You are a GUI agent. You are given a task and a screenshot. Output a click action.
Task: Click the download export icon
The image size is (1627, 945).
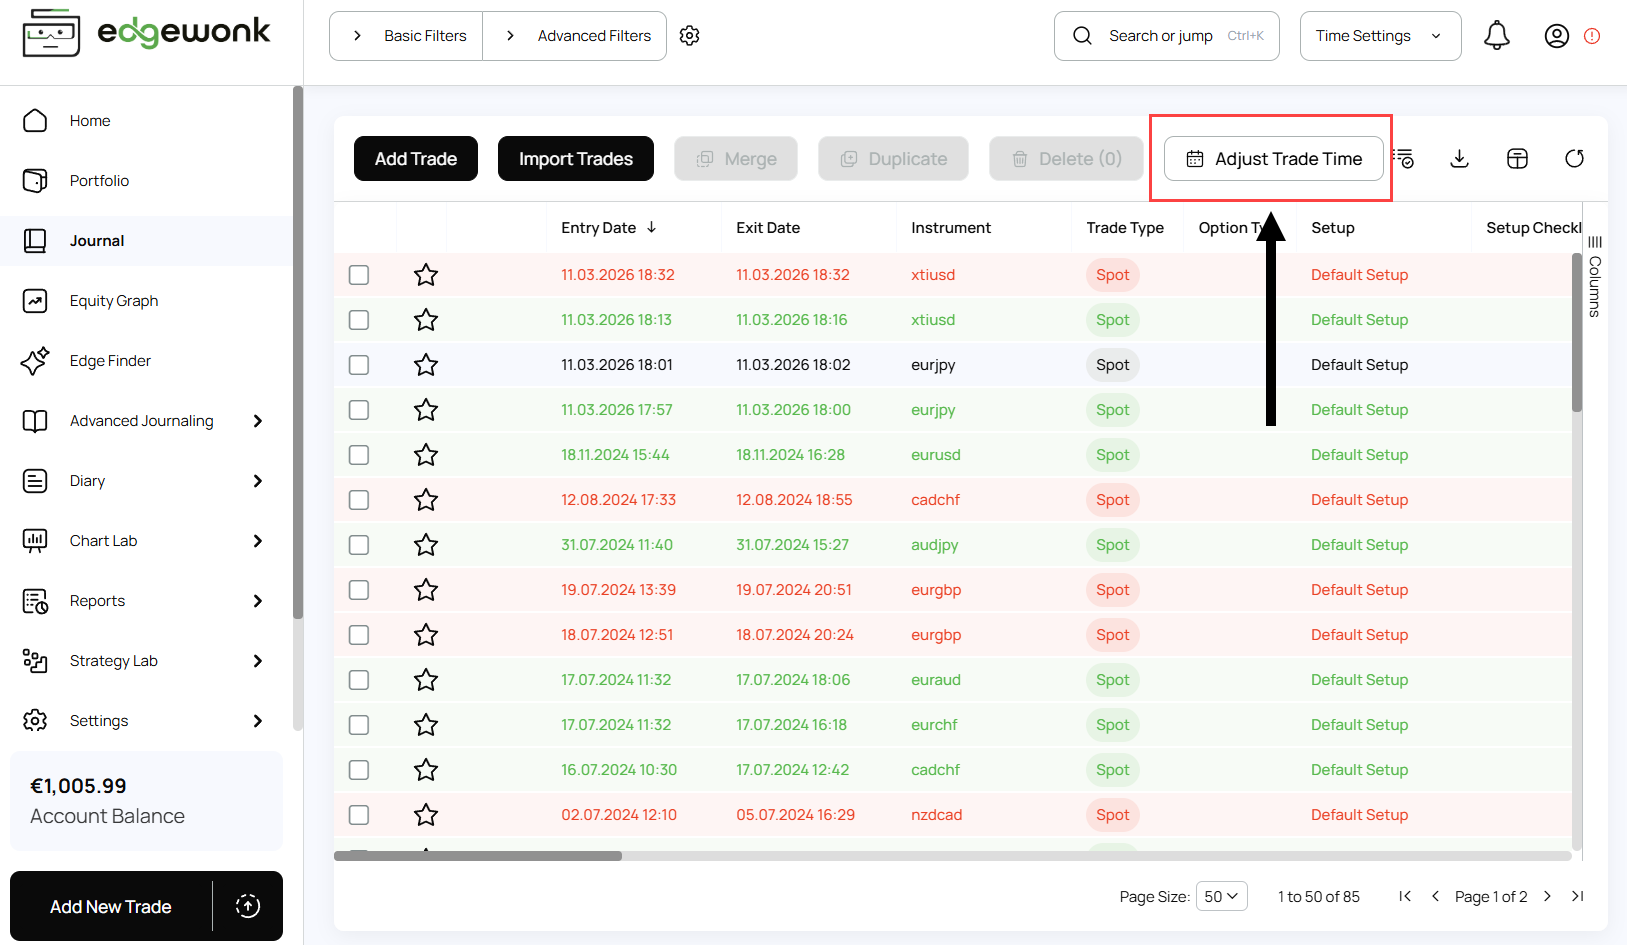click(x=1459, y=158)
